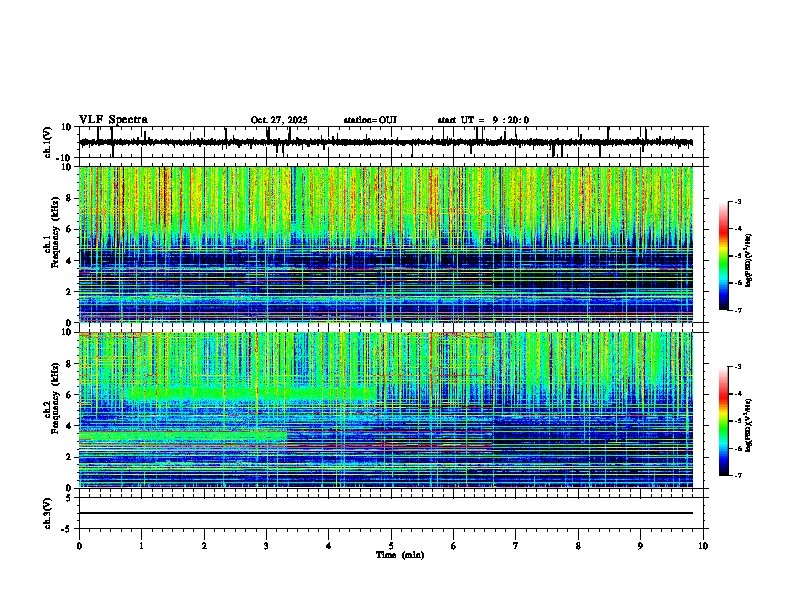792x612 pixels.
Task: Click the "VLF Spectra" title text
Action: point(113,119)
